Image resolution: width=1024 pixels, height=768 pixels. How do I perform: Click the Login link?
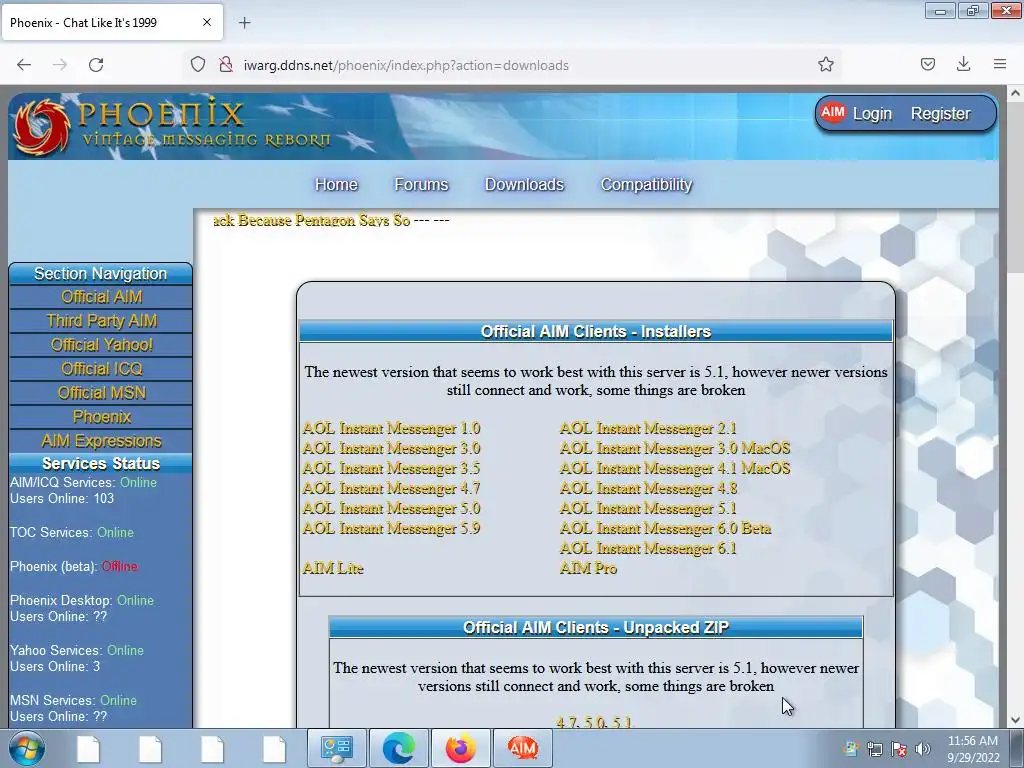coord(872,114)
